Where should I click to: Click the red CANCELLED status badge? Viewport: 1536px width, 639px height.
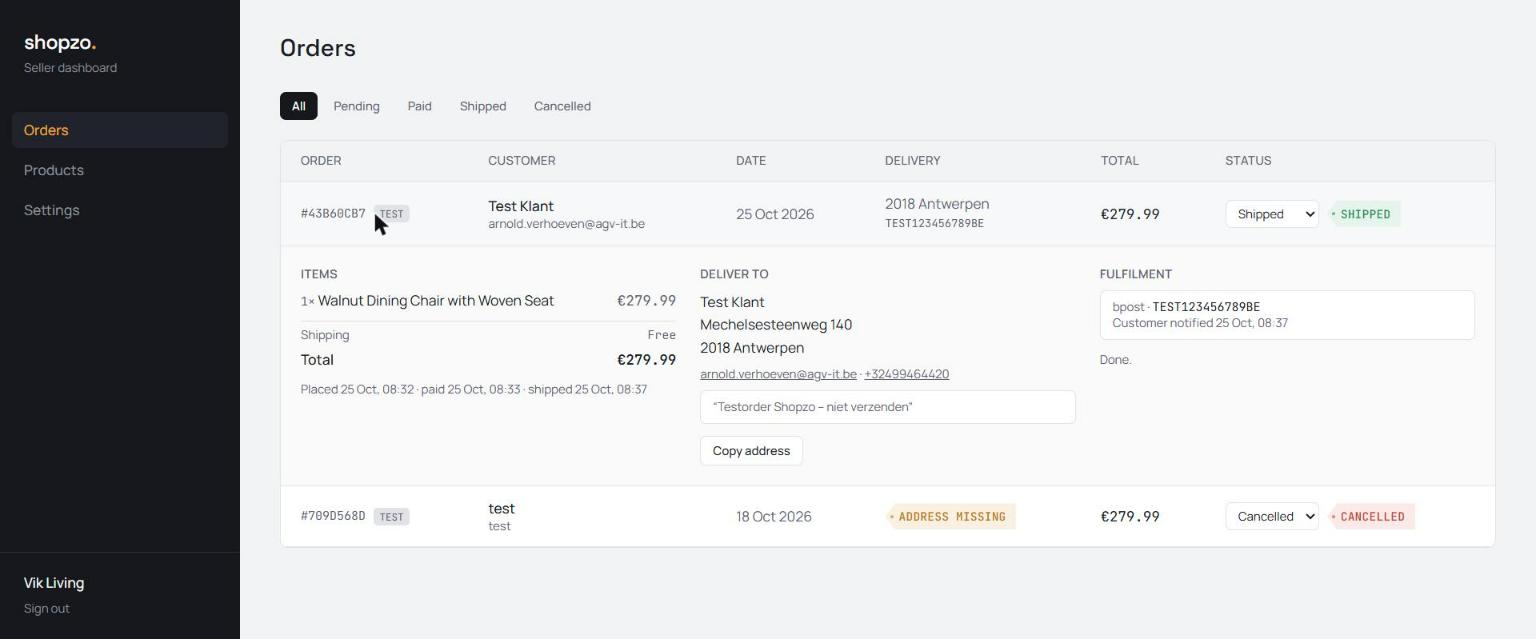coord(1371,516)
